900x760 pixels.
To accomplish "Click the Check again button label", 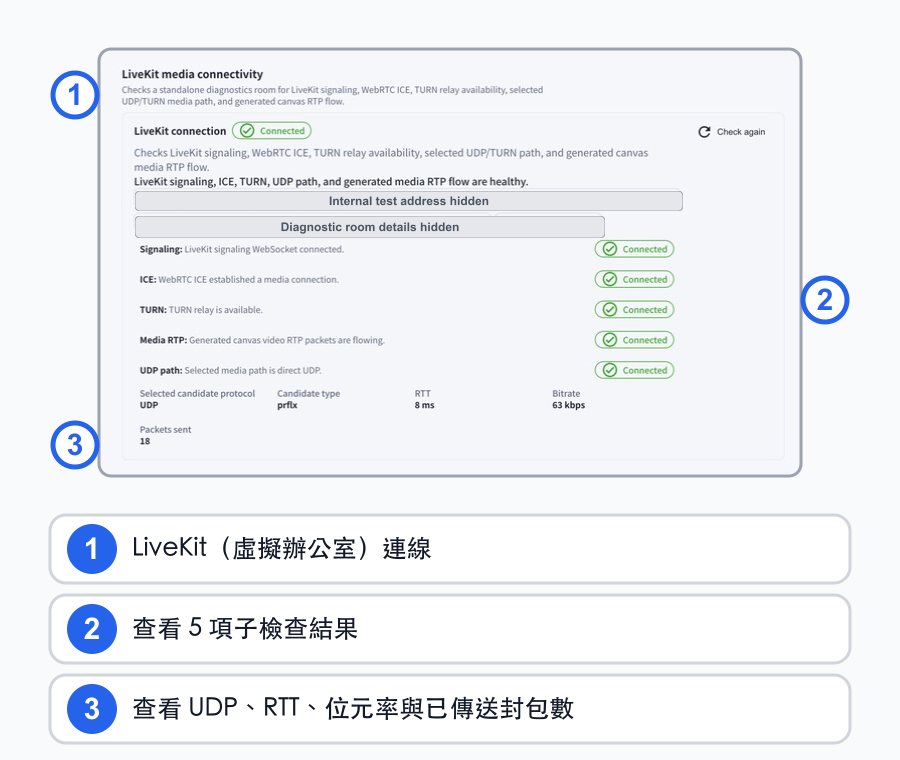I will pos(740,132).
